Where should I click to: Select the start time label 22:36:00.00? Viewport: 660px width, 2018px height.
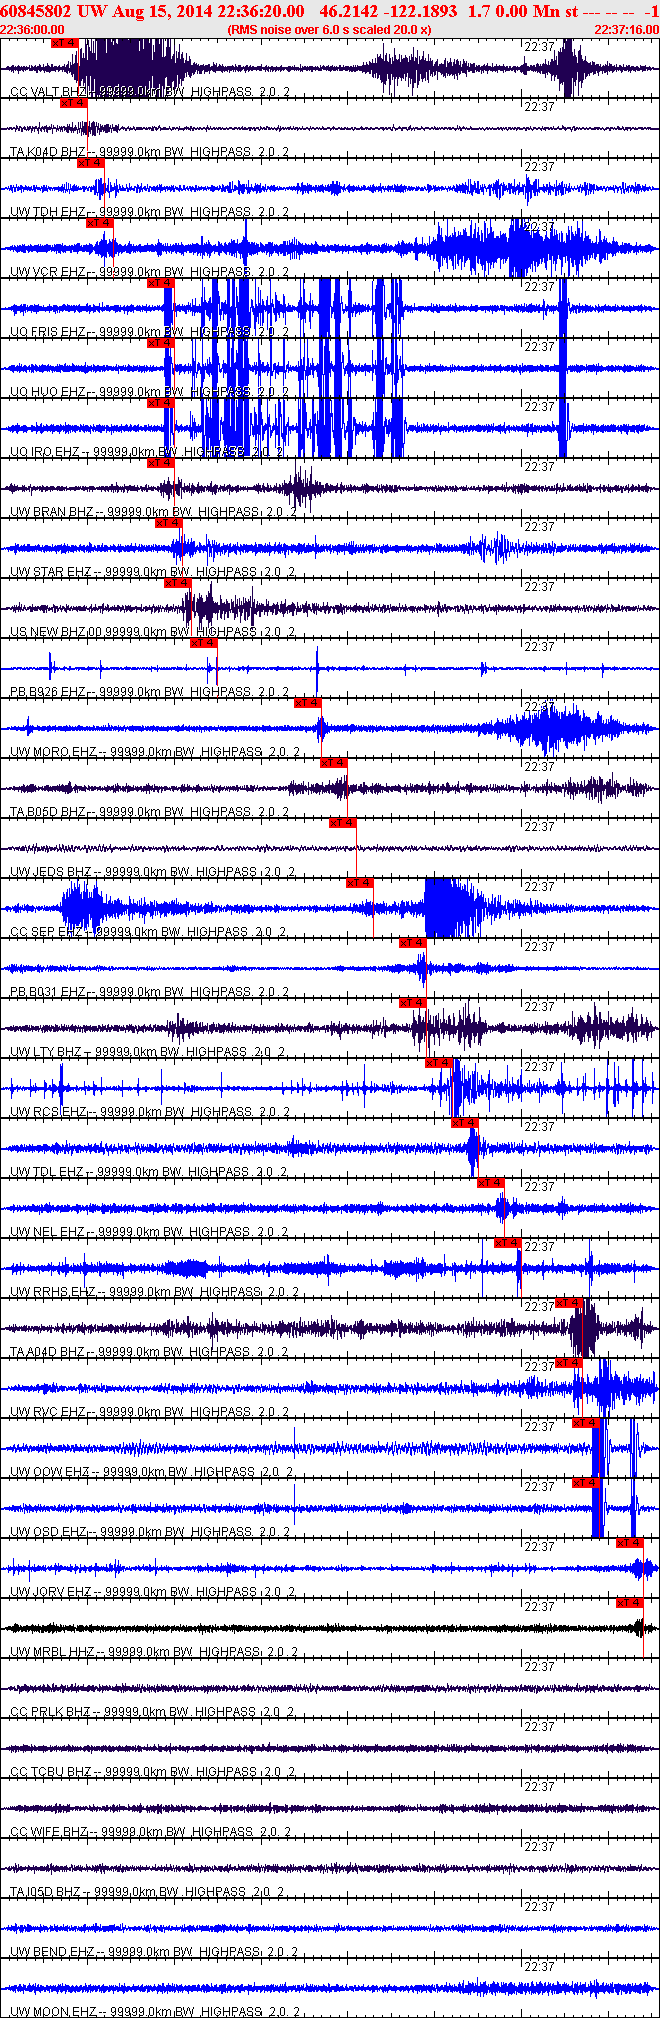tap(32, 30)
